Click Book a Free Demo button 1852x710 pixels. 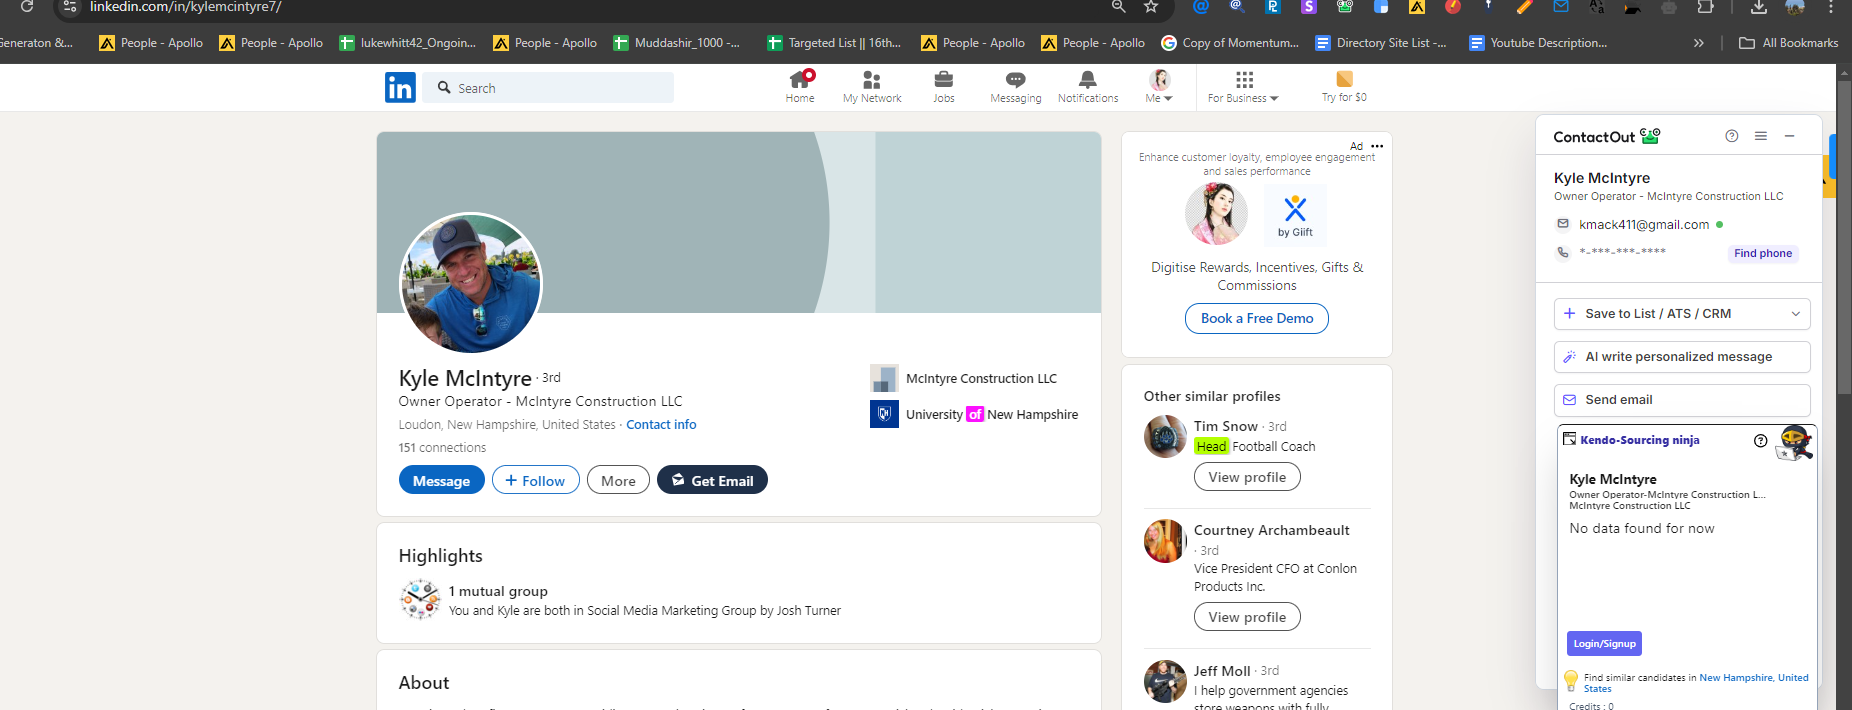click(1257, 318)
